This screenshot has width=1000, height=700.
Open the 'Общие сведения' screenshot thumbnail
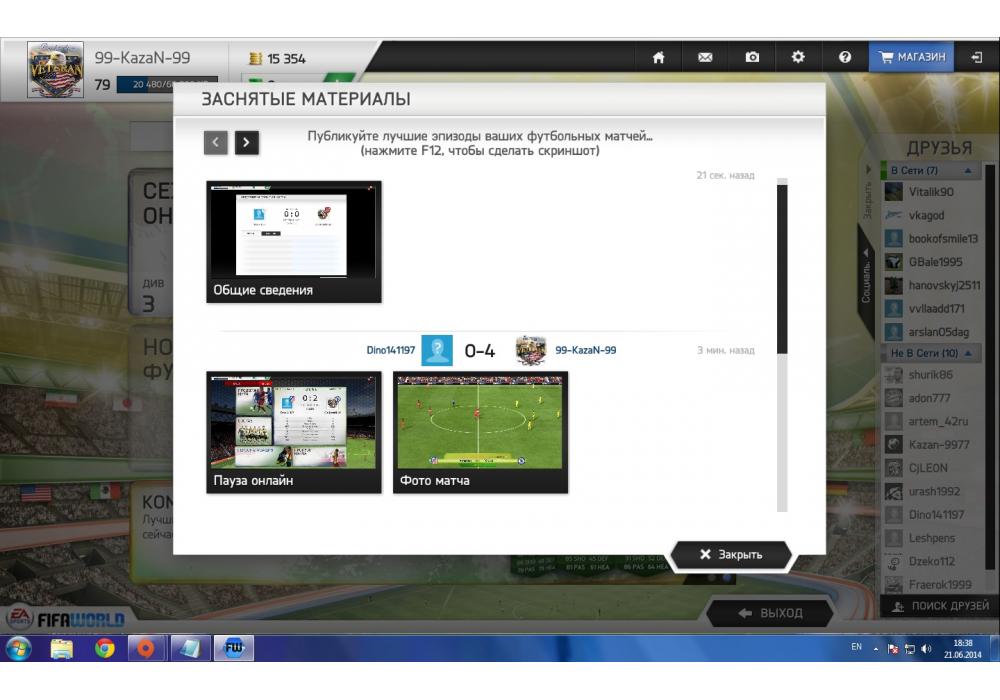(x=293, y=241)
